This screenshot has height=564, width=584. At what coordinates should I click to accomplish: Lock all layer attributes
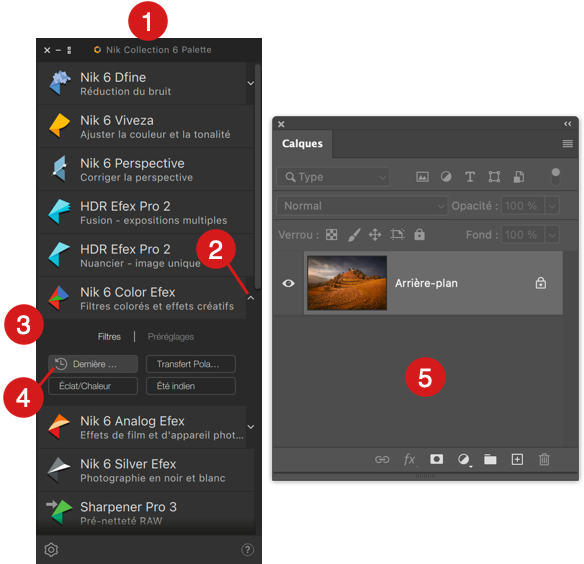pyautogui.click(x=419, y=234)
